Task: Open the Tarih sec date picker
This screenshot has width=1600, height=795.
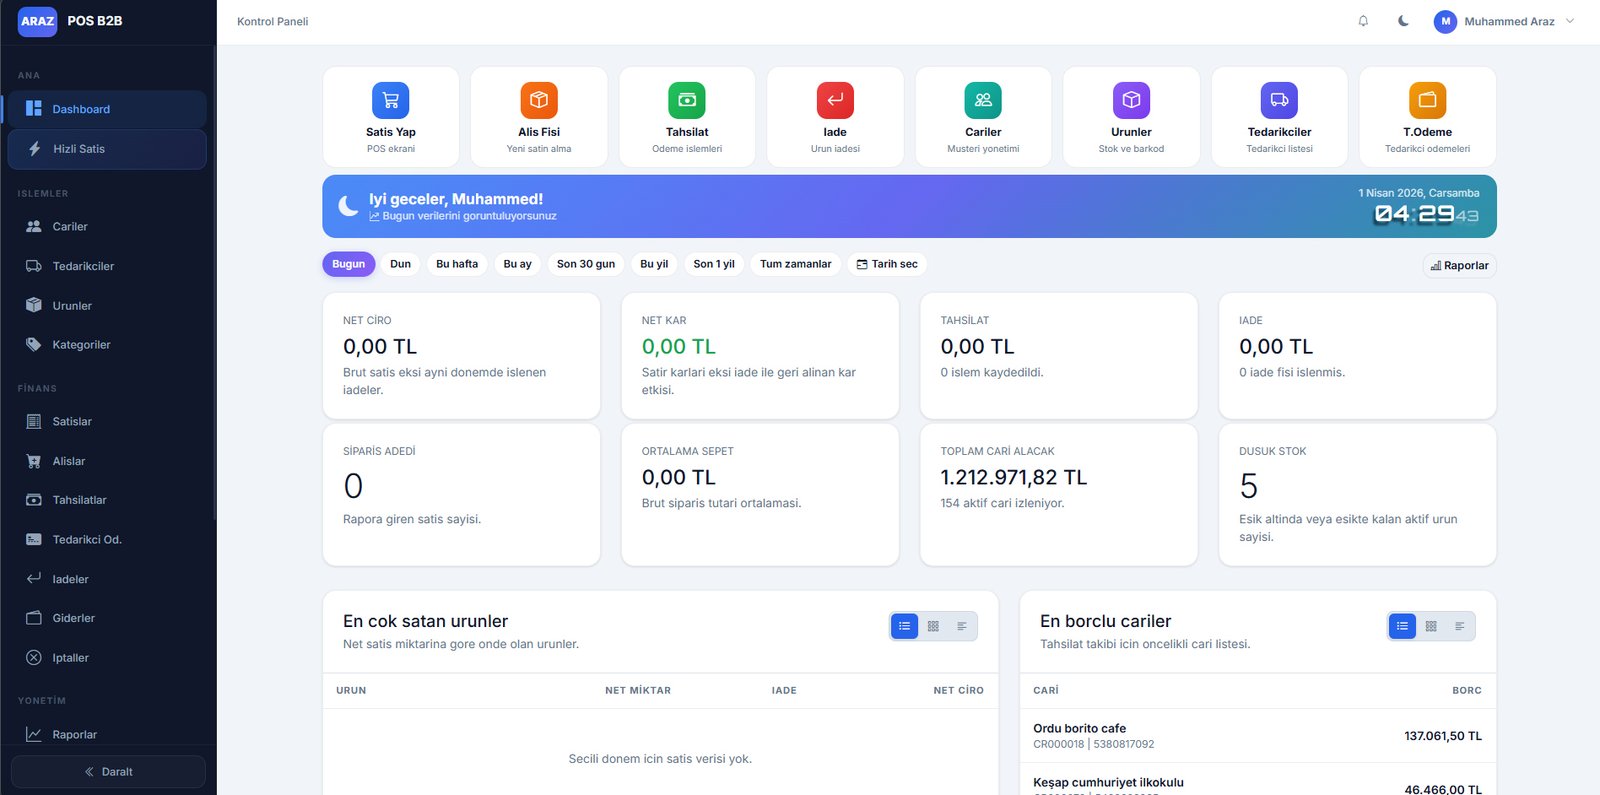Action: 887,264
